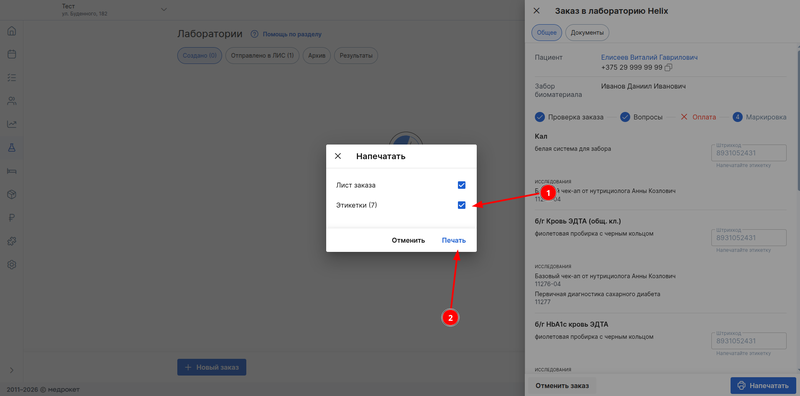Screen dimensions: 800x396
Task: Open the task checklist icon in sidebar
Action: click(x=12, y=78)
